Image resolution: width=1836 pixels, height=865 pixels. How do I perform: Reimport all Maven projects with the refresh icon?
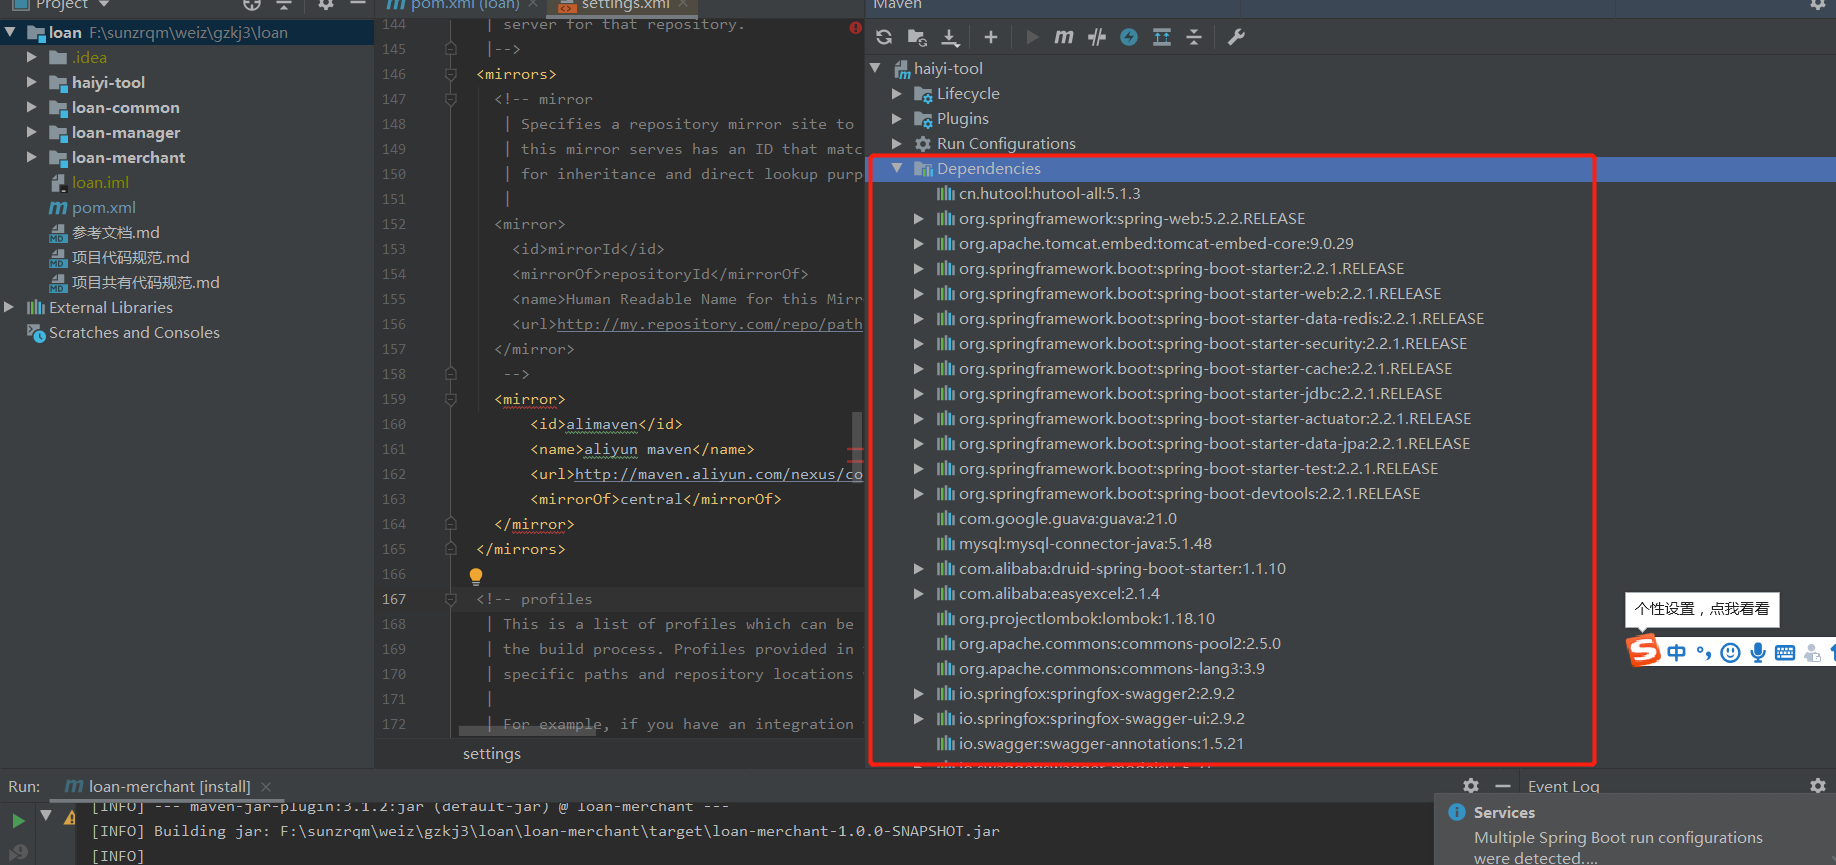coord(884,37)
